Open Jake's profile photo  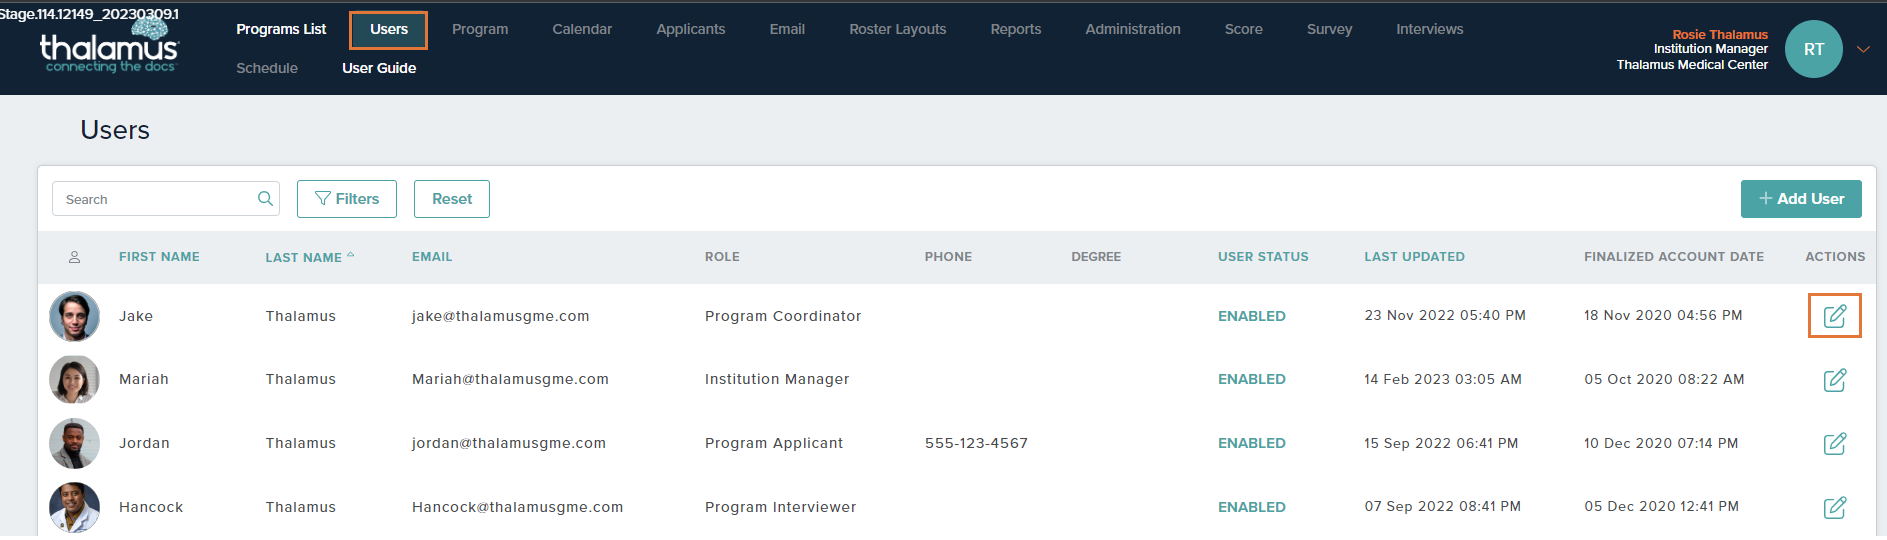tap(74, 316)
